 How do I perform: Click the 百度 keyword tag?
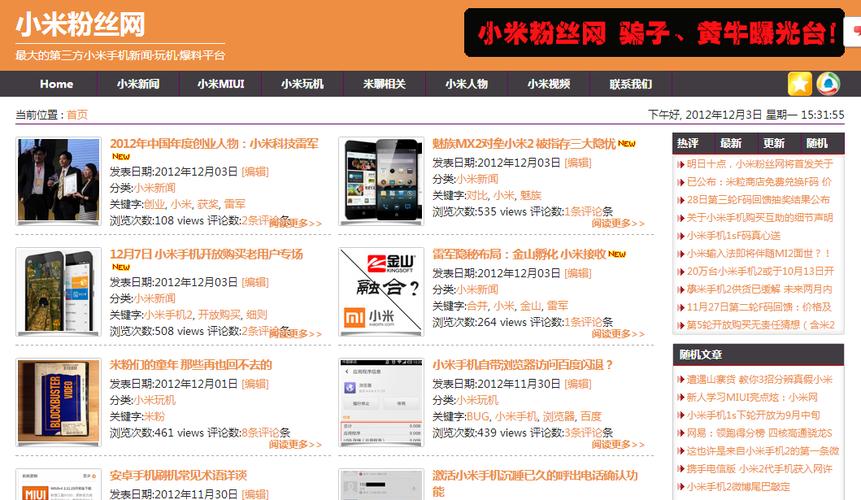[x=590, y=416]
